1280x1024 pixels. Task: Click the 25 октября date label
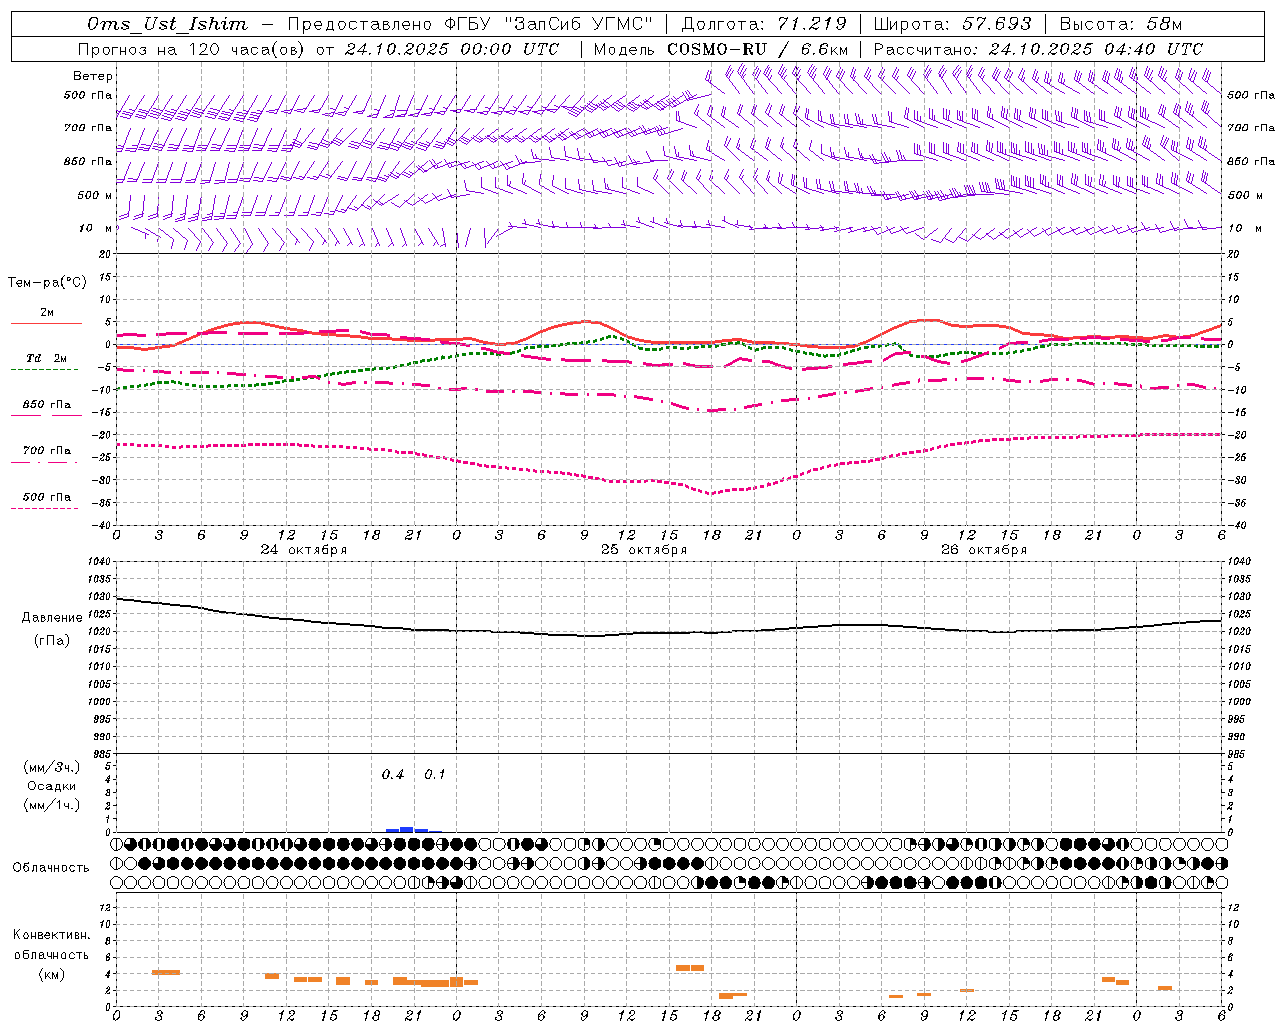tap(644, 550)
